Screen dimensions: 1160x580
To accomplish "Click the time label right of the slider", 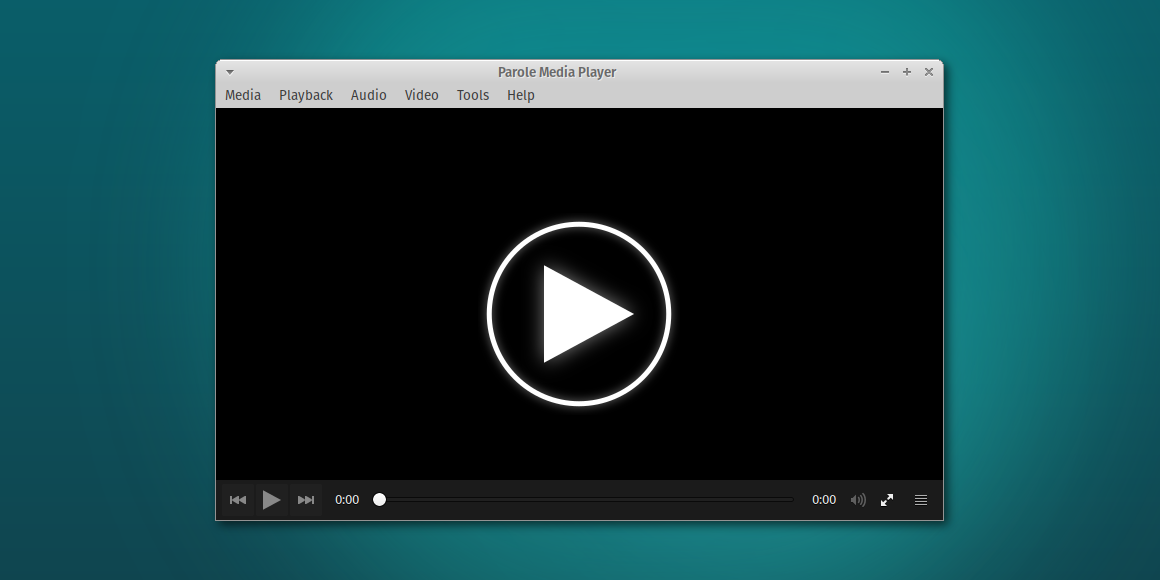I will click(824, 500).
